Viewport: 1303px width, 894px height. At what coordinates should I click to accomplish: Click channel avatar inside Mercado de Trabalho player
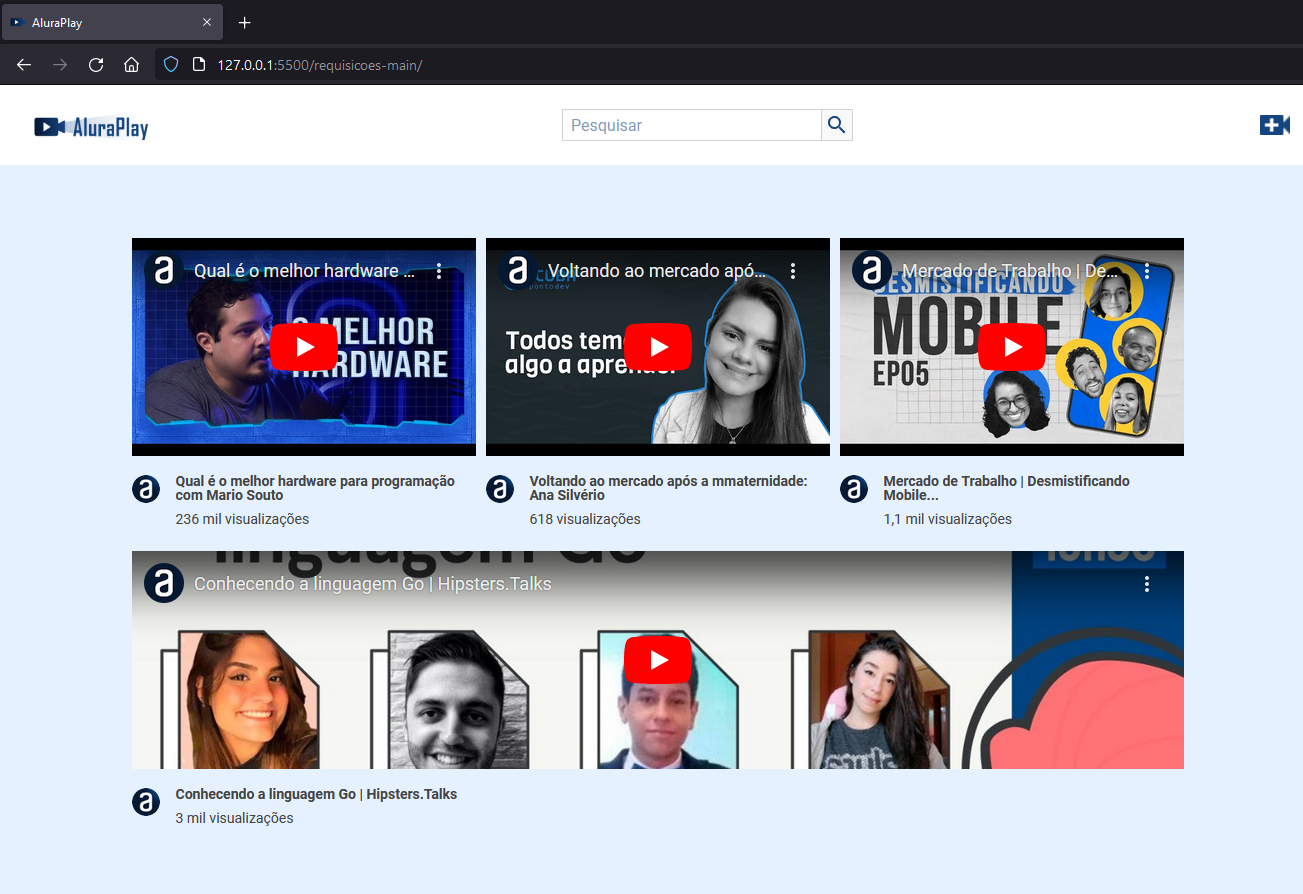[x=872, y=271]
